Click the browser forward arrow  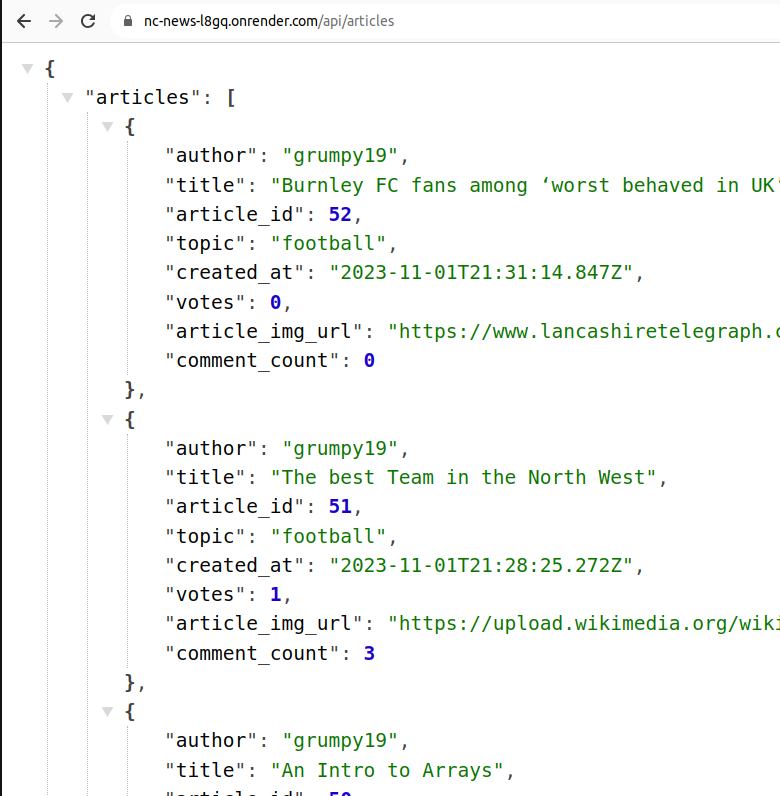(56, 21)
